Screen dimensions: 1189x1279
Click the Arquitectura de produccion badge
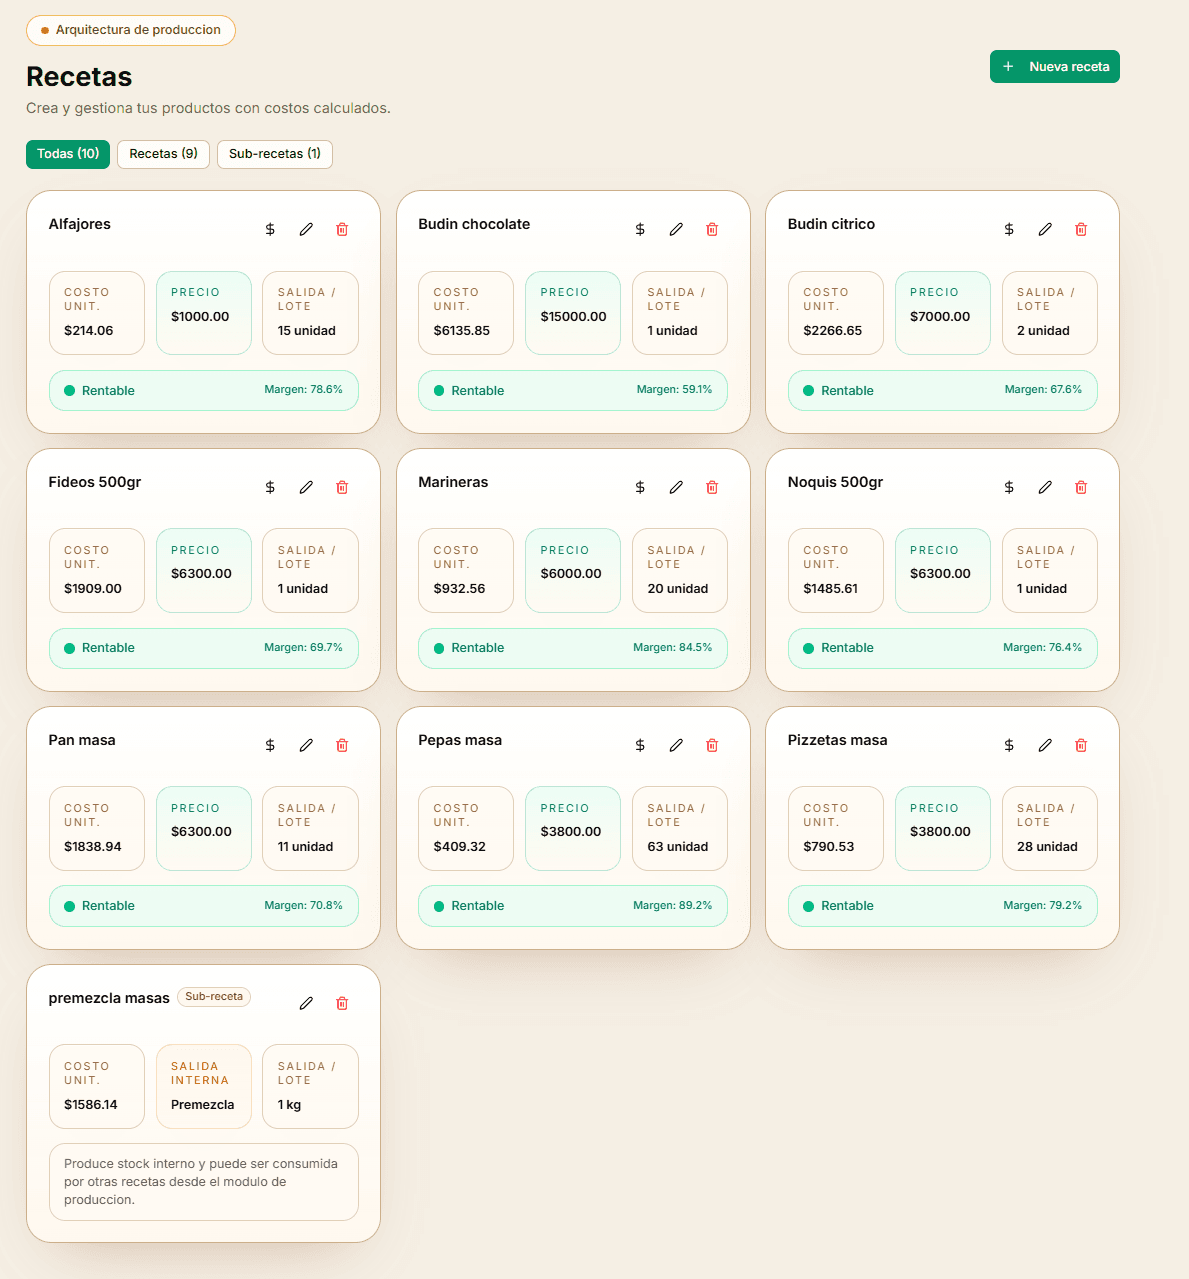130,30
